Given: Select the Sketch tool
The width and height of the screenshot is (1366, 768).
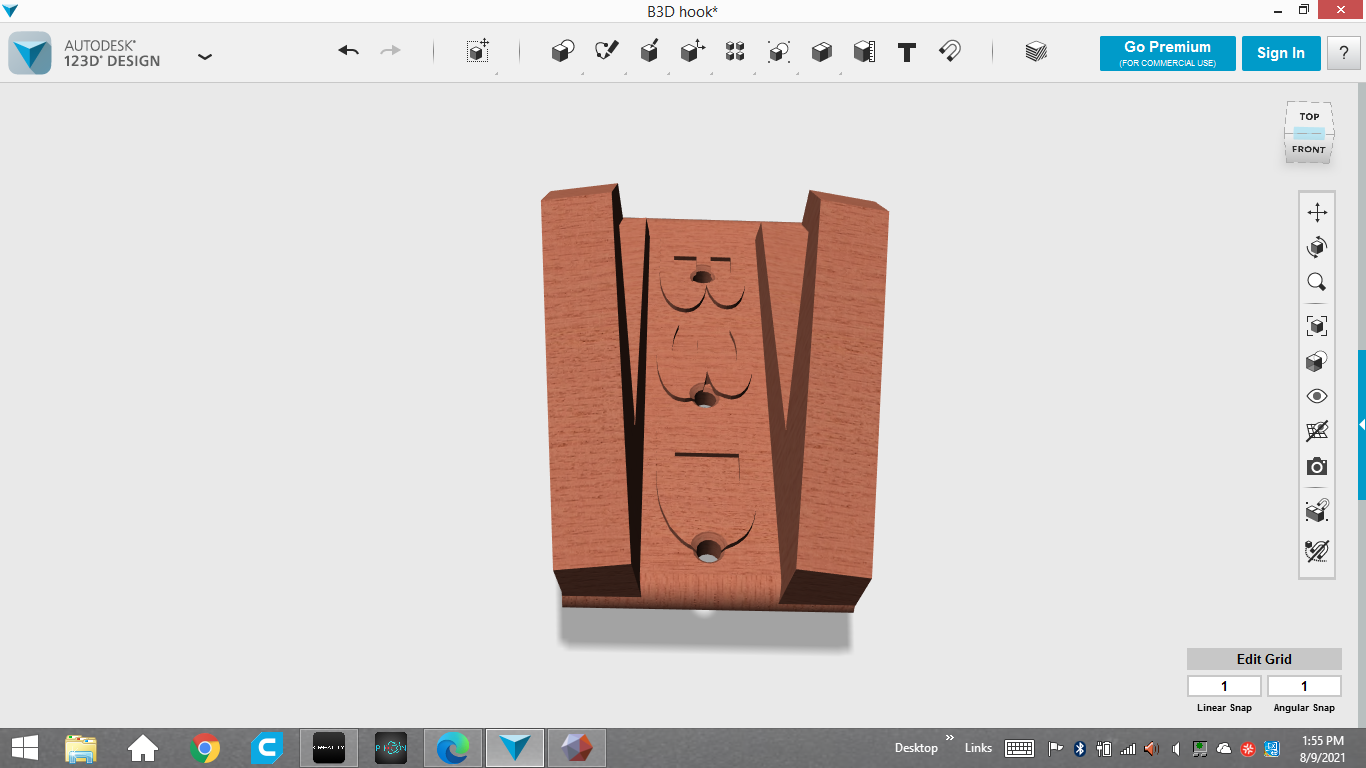Looking at the screenshot, I should click(x=606, y=51).
